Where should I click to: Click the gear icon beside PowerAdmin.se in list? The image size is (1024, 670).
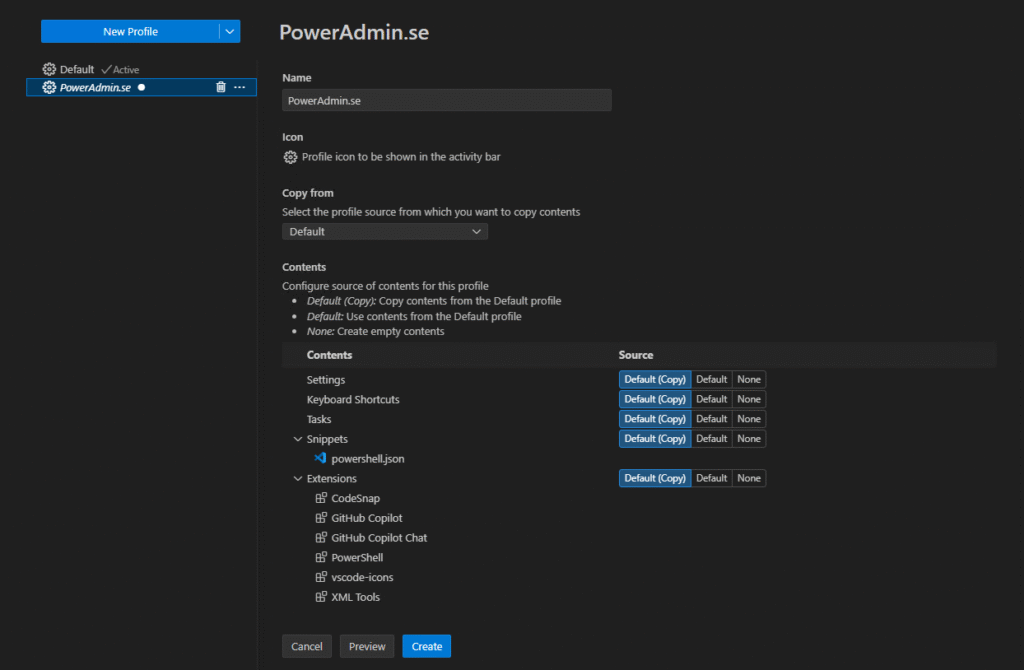[49, 88]
